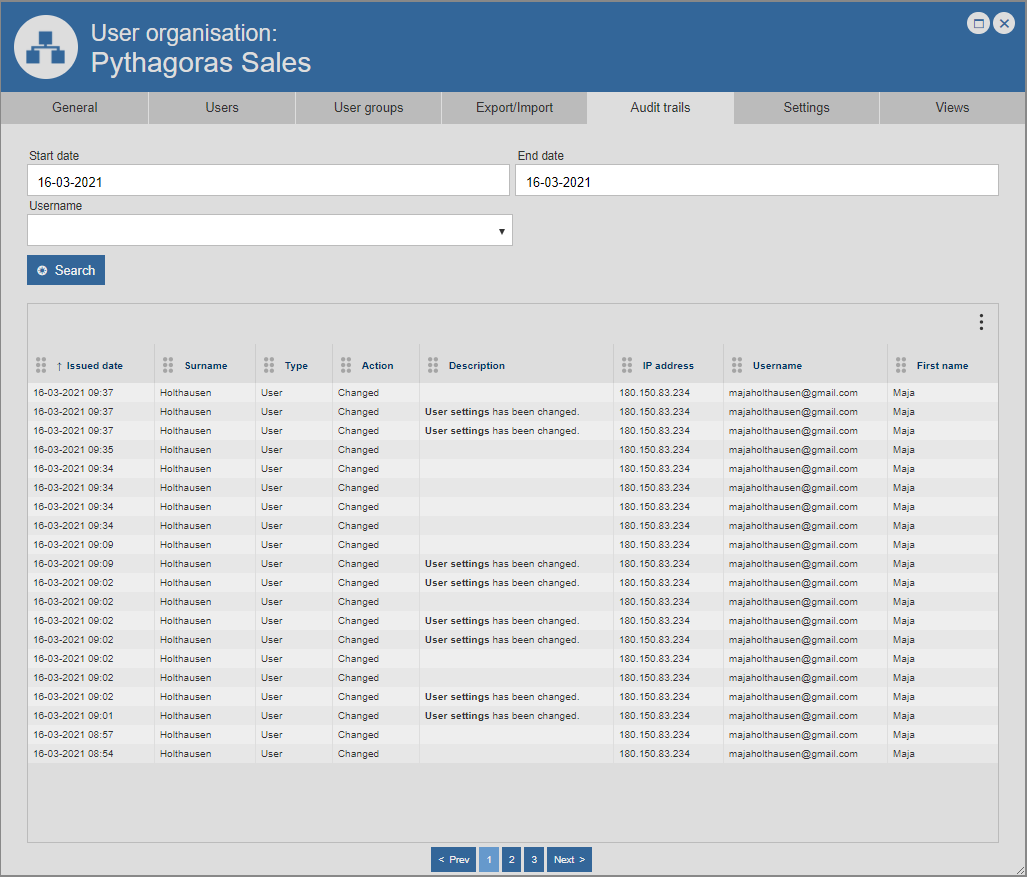Select page 1 in pagination
This screenshot has height=877, width=1027.
point(489,859)
